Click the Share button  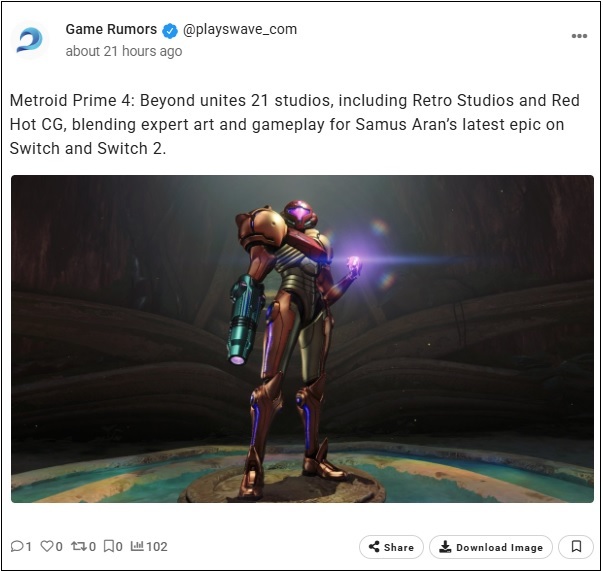click(391, 547)
